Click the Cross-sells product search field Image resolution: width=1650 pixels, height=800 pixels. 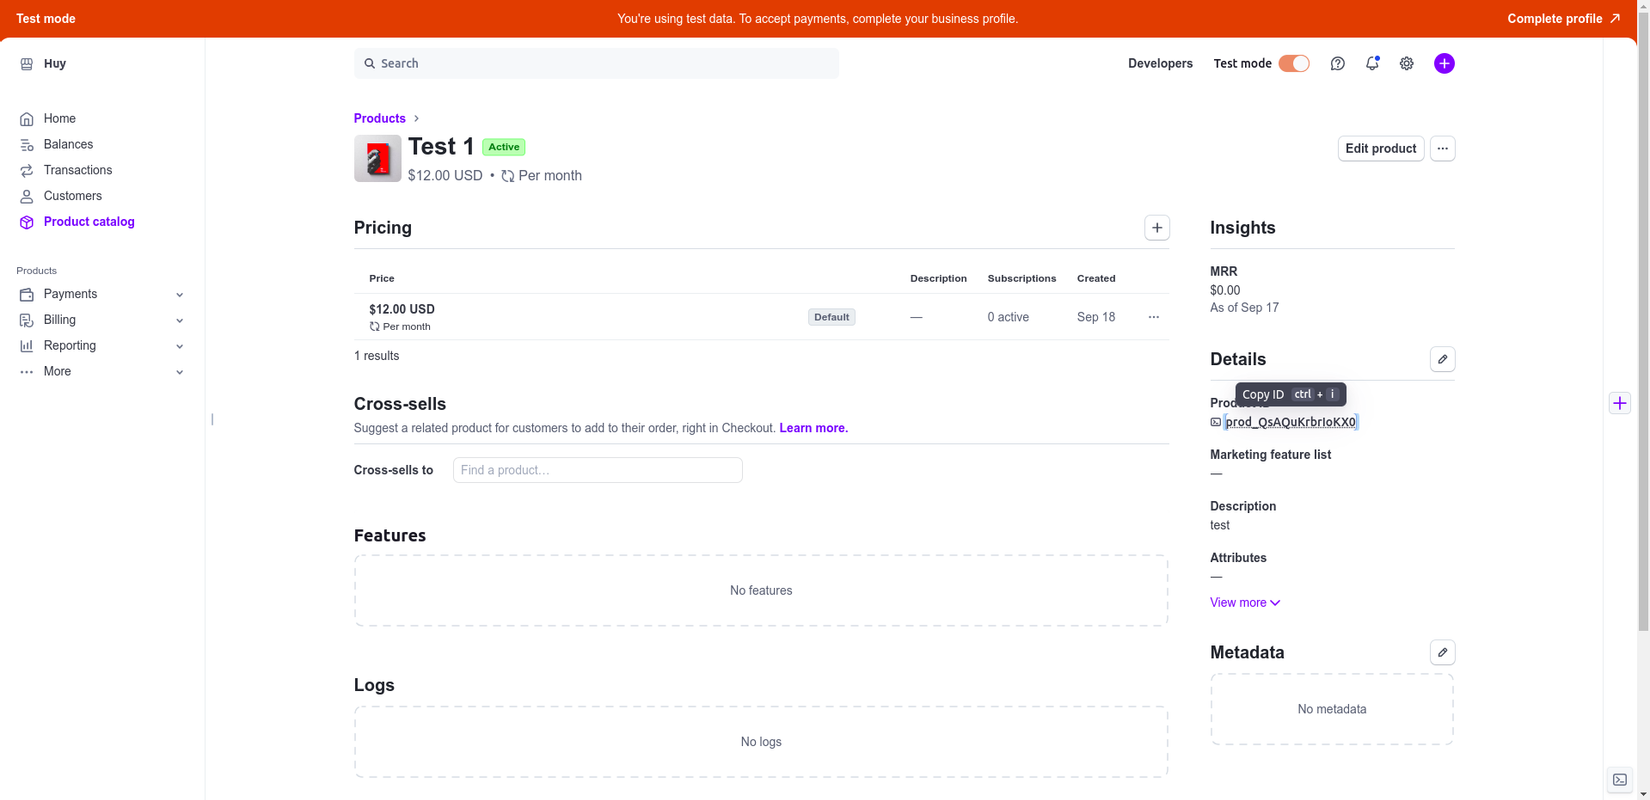click(x=597, y=470)
